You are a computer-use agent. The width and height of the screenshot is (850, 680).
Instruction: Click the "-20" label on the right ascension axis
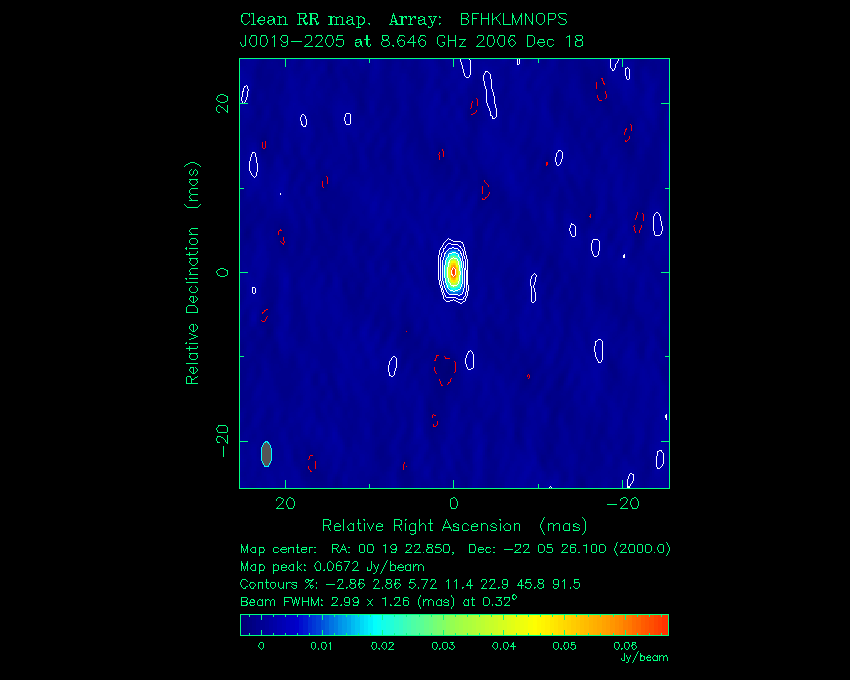(623, 504)
